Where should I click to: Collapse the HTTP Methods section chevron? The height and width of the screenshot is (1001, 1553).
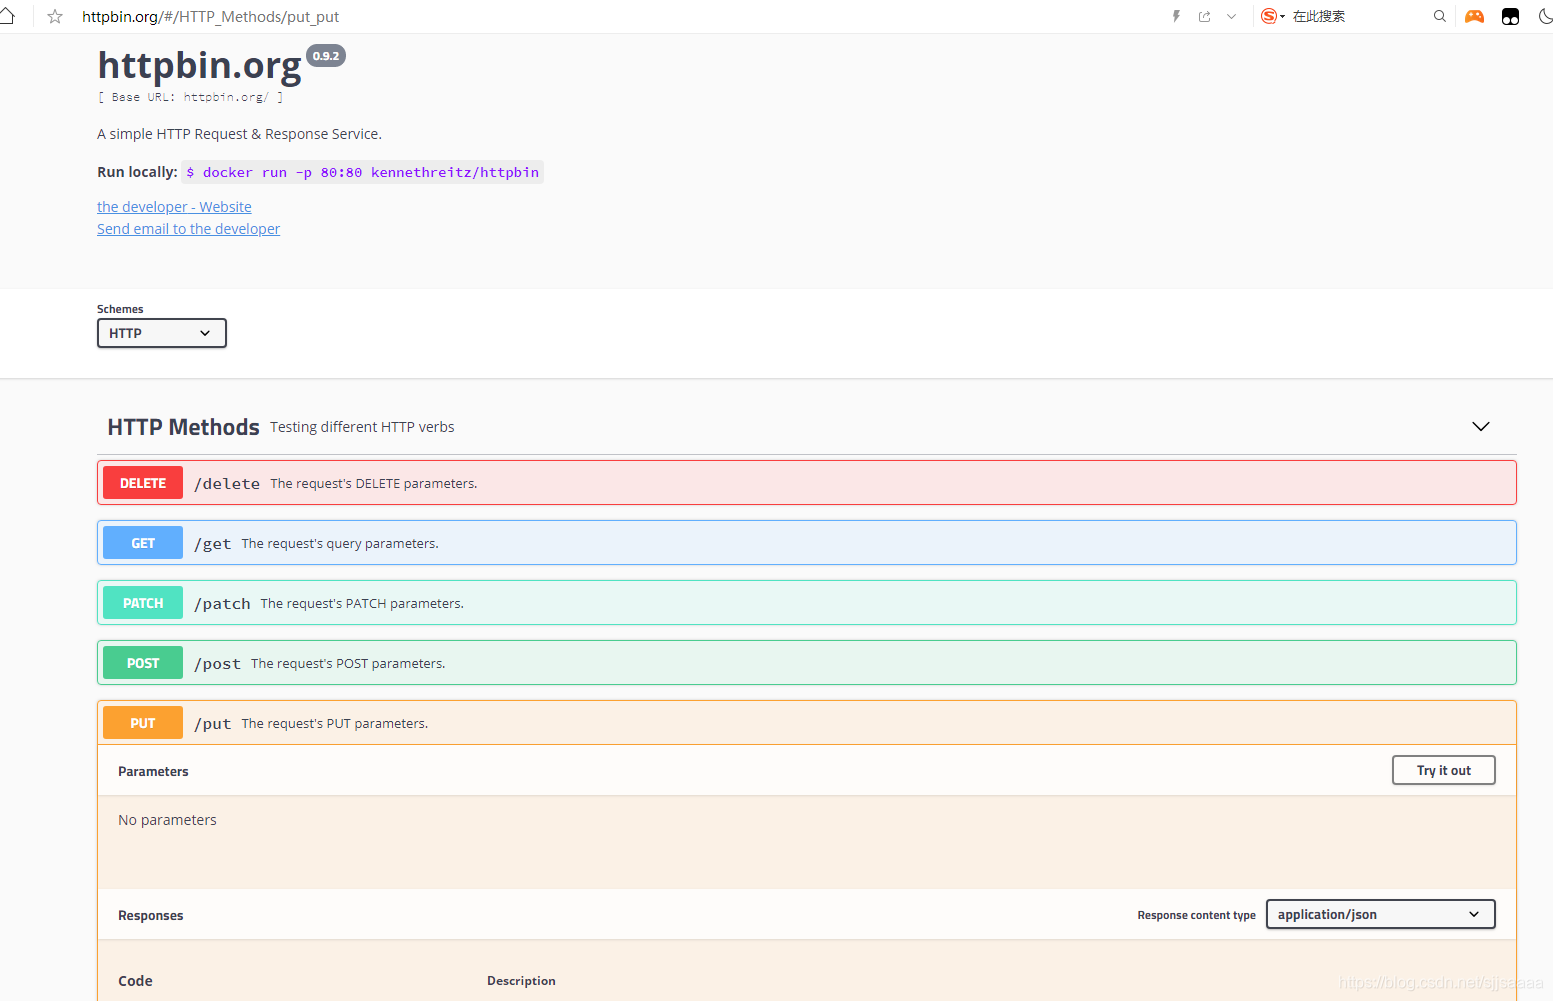click(x=1481, y=427)
